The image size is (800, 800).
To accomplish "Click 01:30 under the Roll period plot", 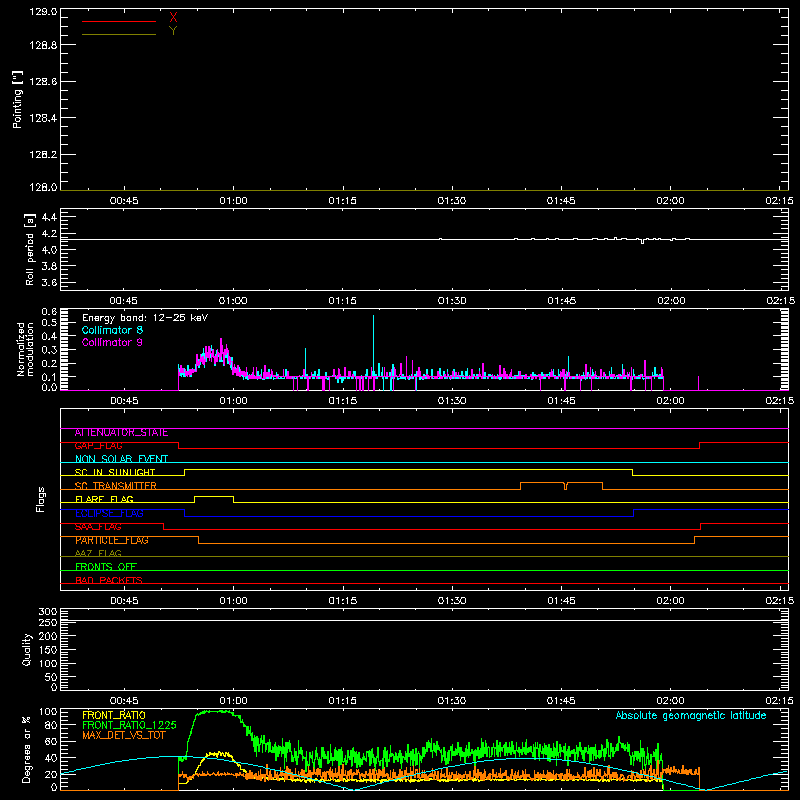I will (x=452, y=301).
